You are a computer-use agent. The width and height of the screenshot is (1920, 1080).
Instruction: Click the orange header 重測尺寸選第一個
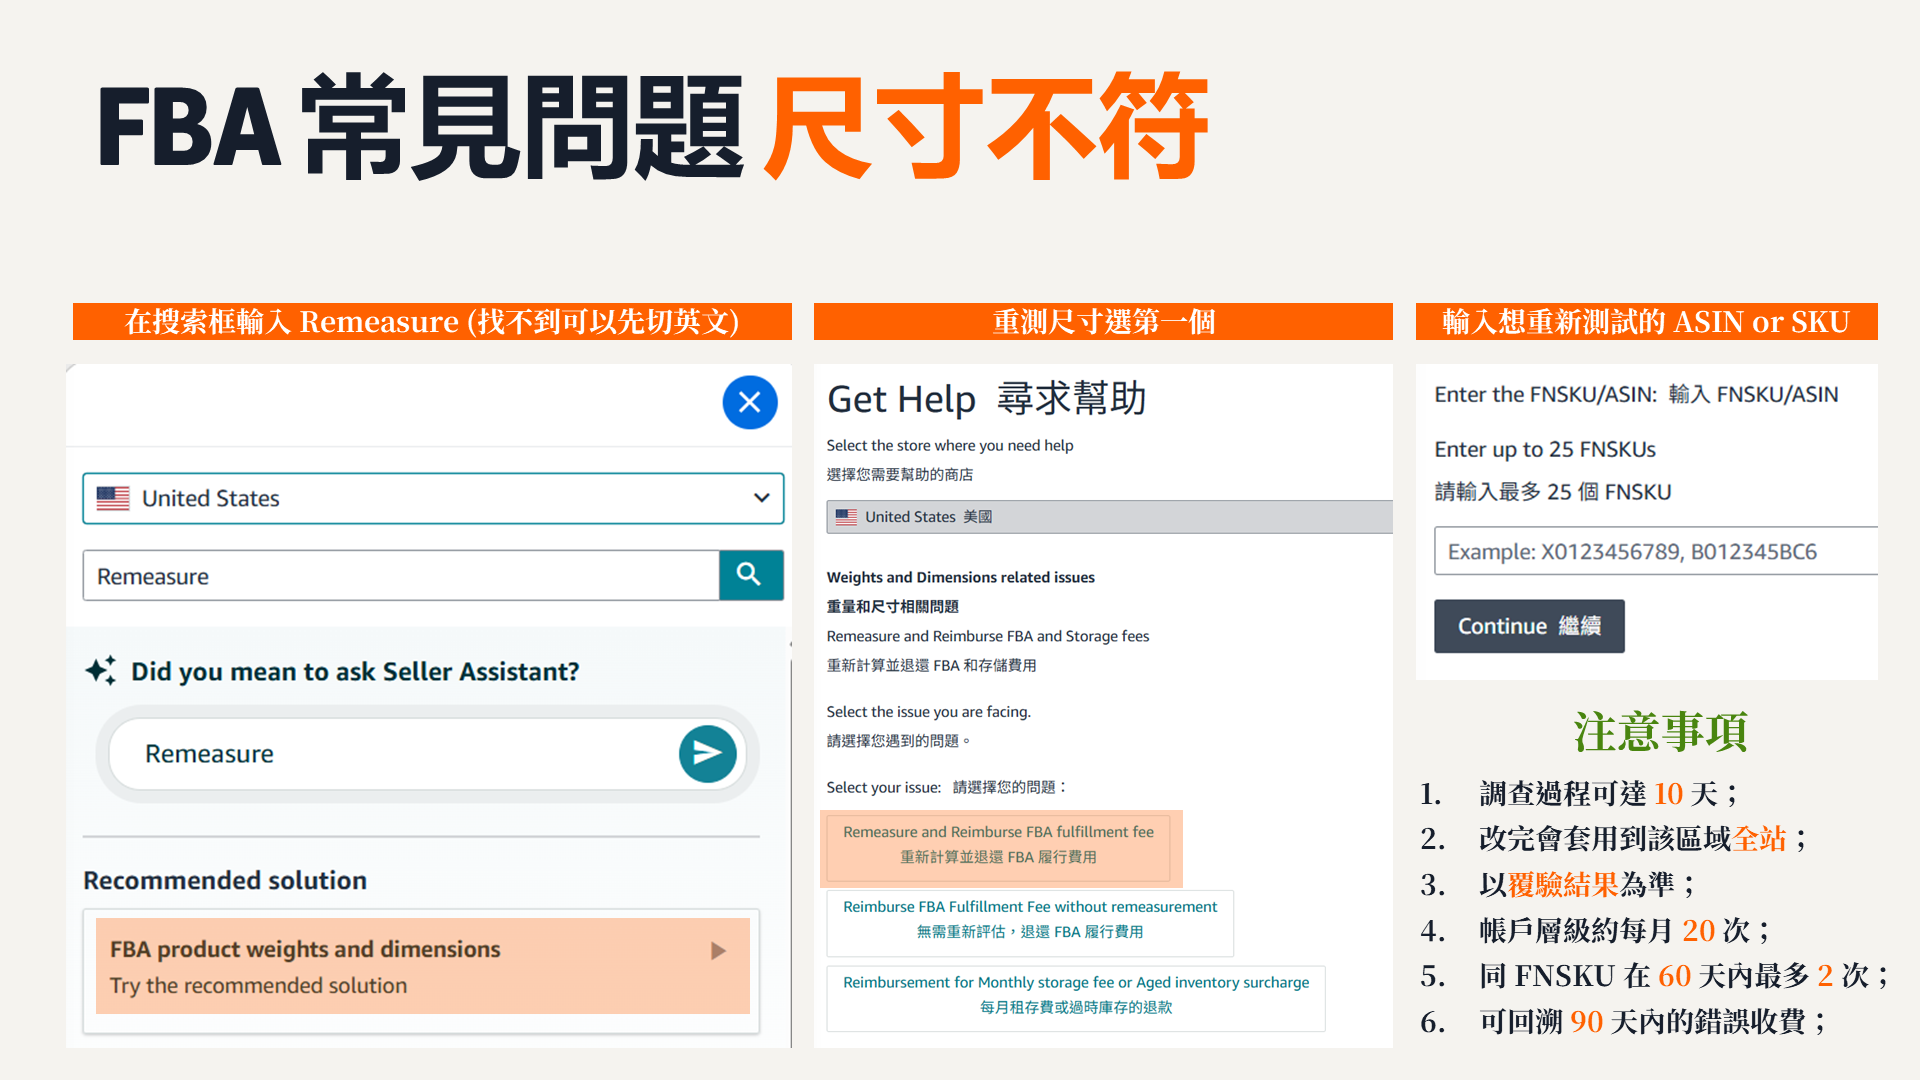tap(1103, 321)
